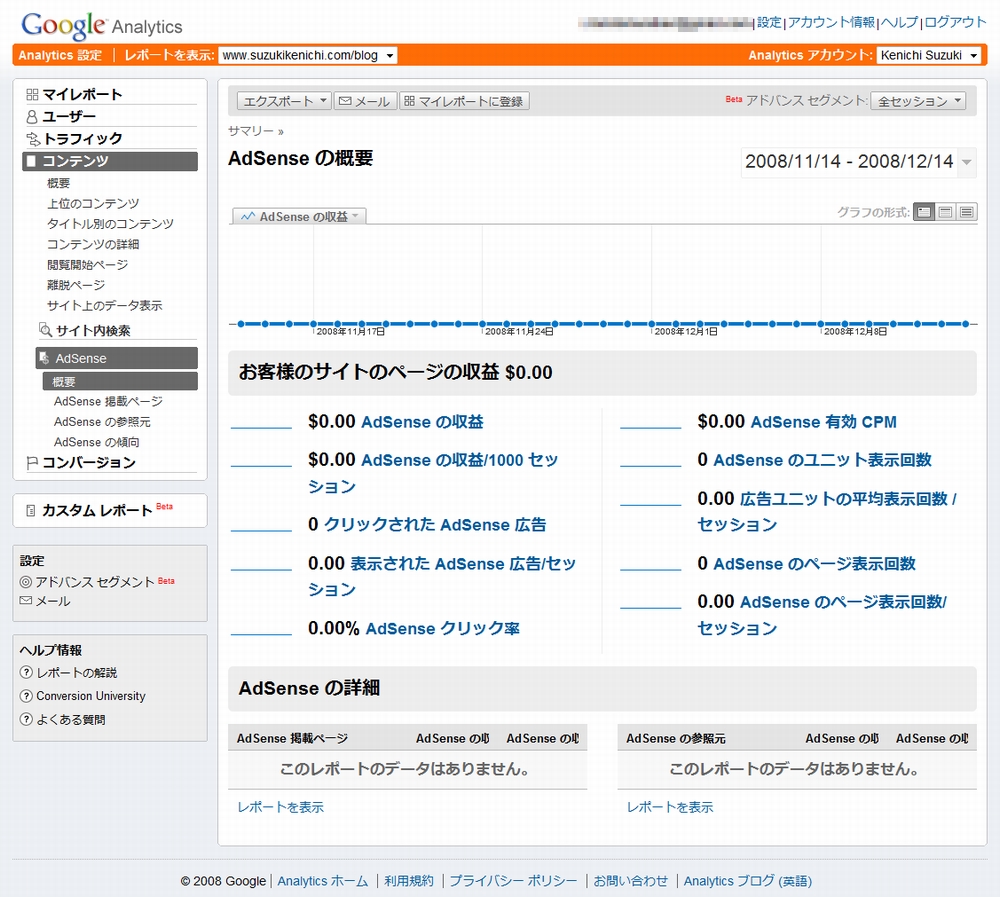This screenshot has height=897, width=1000.
Task: Select the first graph format icon
Action: (924, 212)
